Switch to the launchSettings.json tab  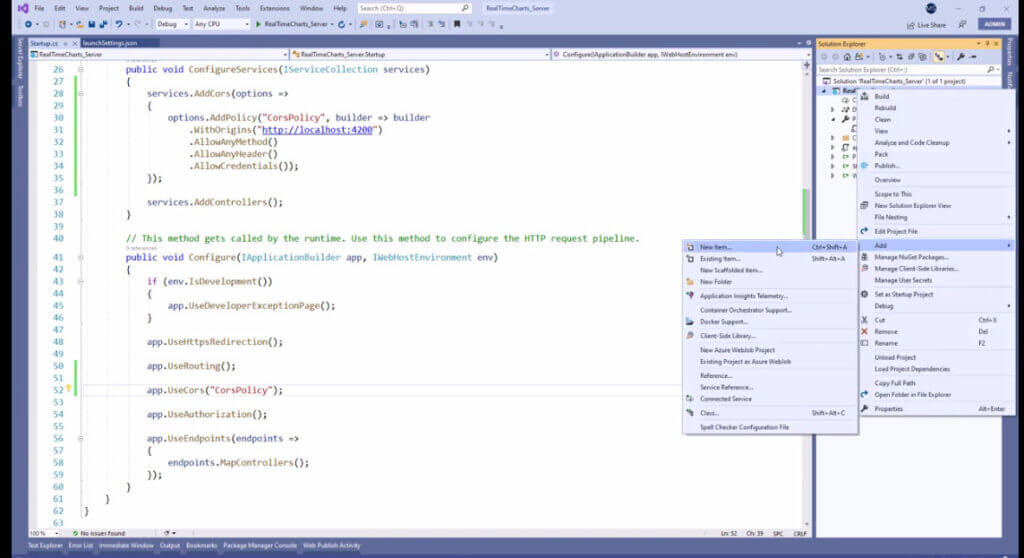click(x=110, y=43)
